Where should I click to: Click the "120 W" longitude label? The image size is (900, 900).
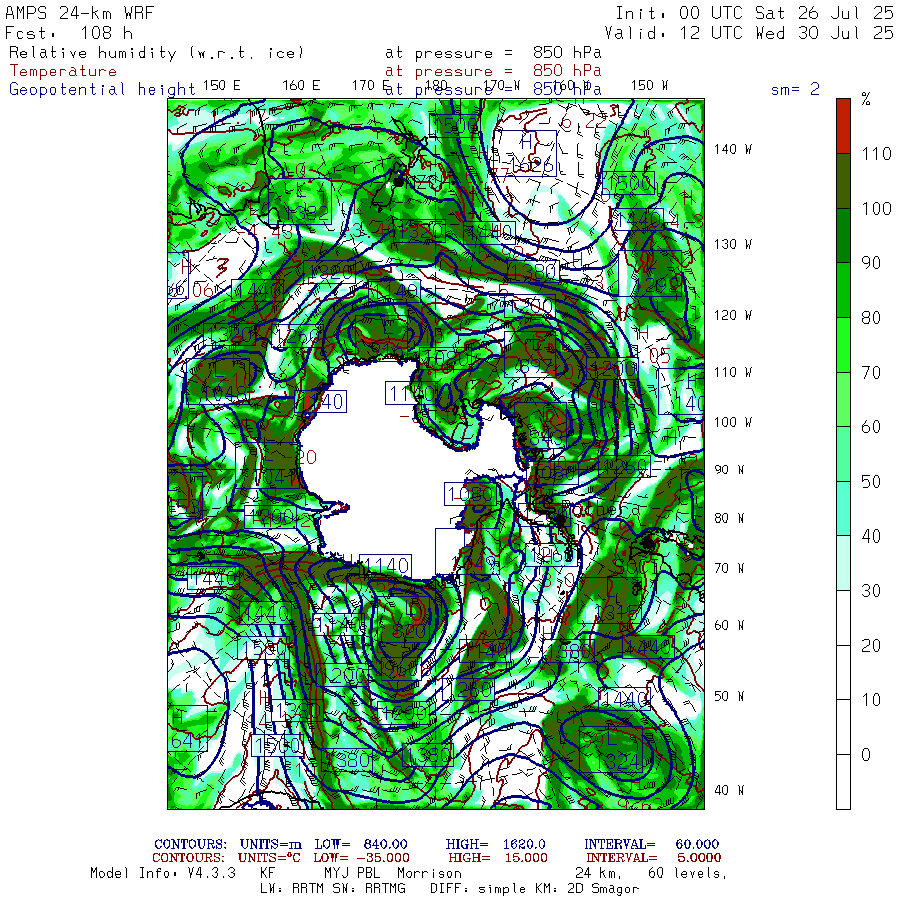point(733,315)
